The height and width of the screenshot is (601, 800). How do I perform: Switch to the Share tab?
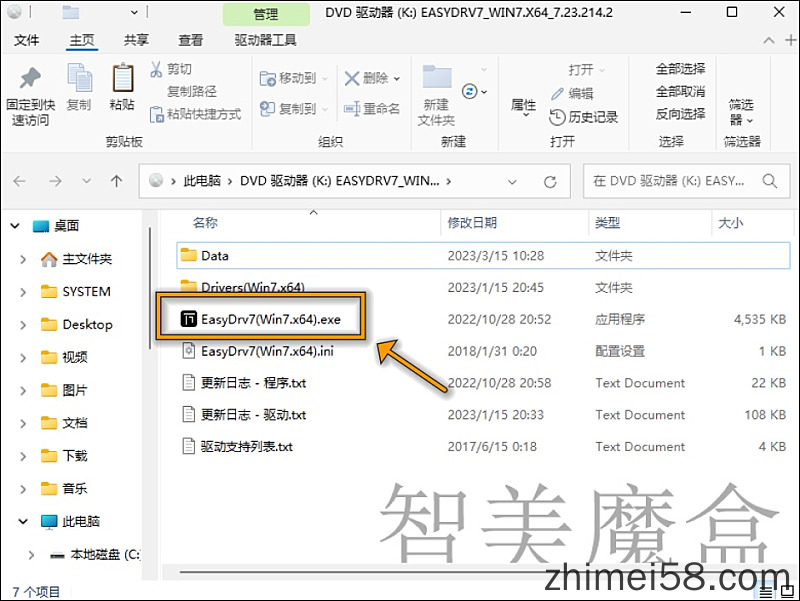click(136, 40)
